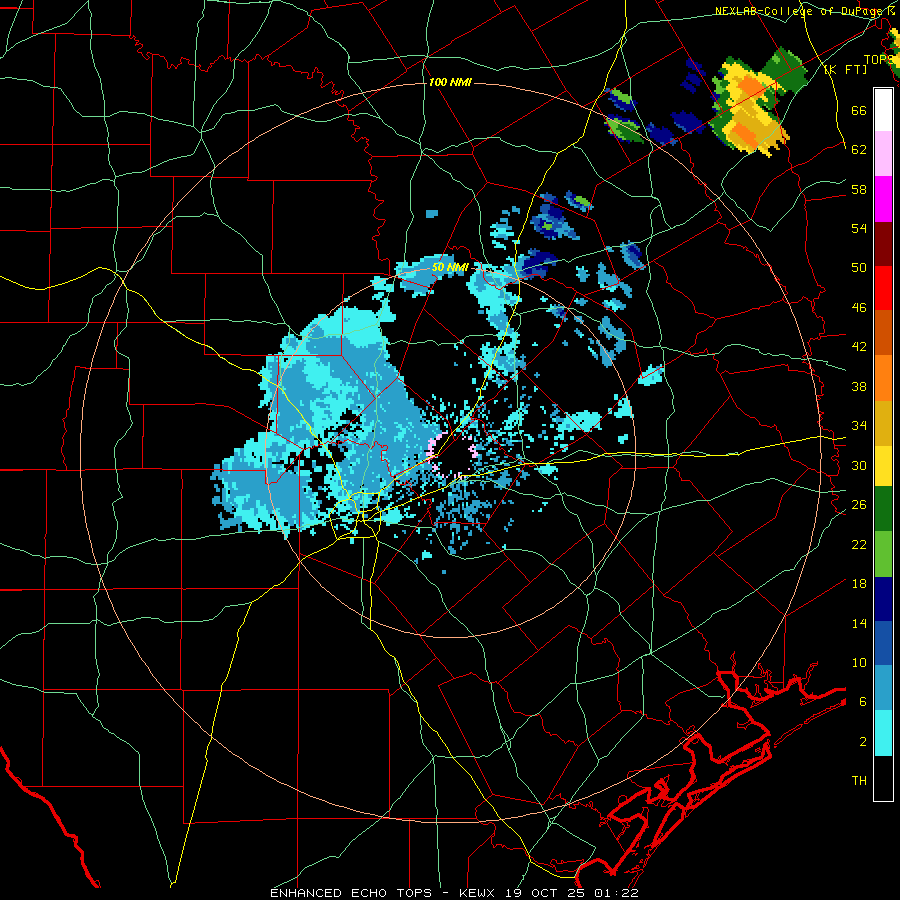Click the magenta legend color swatch
900x900 pixels.
883,199
